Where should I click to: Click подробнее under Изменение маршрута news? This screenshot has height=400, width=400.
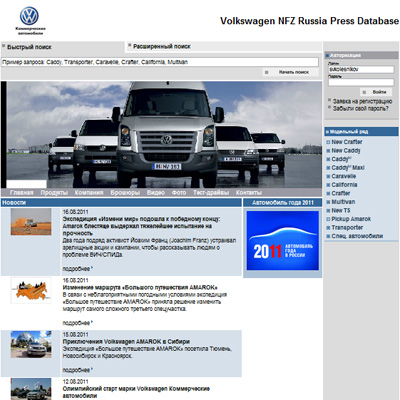[x=77, y=323]
